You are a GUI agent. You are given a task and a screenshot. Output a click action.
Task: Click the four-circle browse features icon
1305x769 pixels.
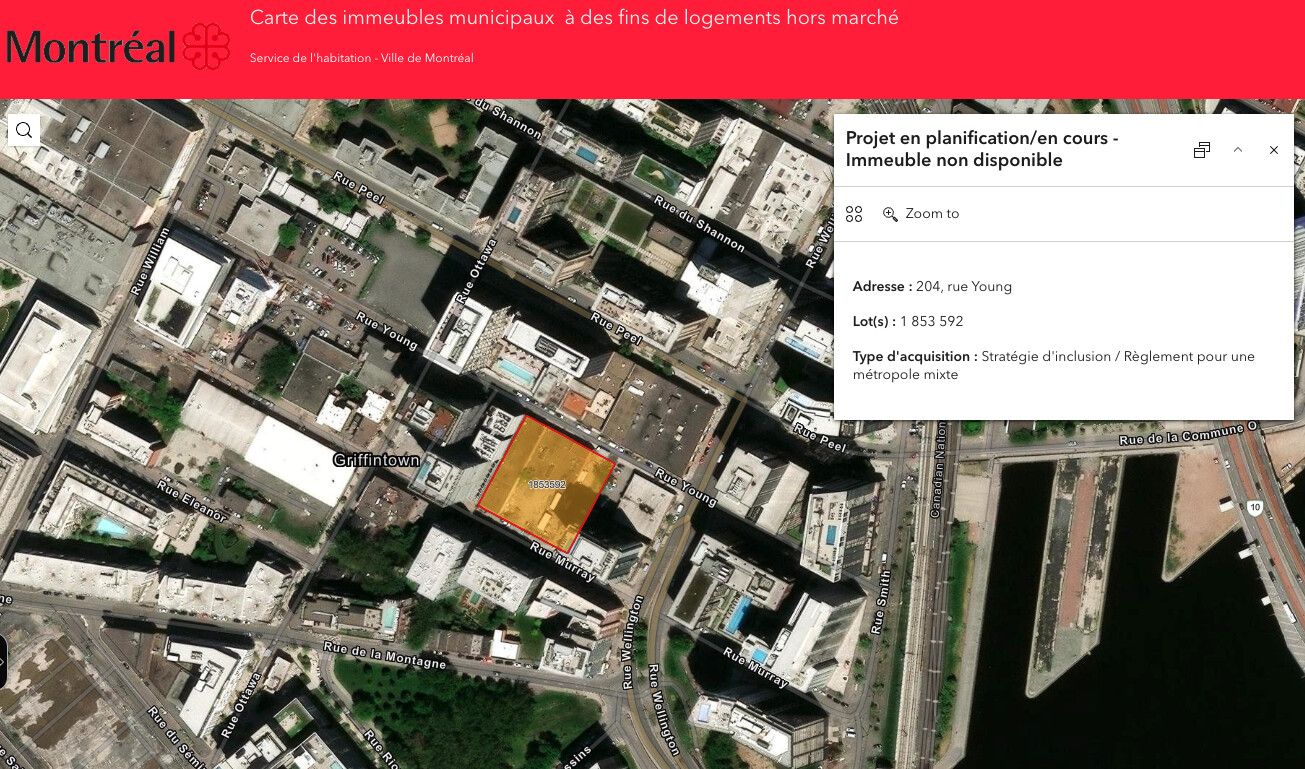pyautogui.click(x=854, y=214)
